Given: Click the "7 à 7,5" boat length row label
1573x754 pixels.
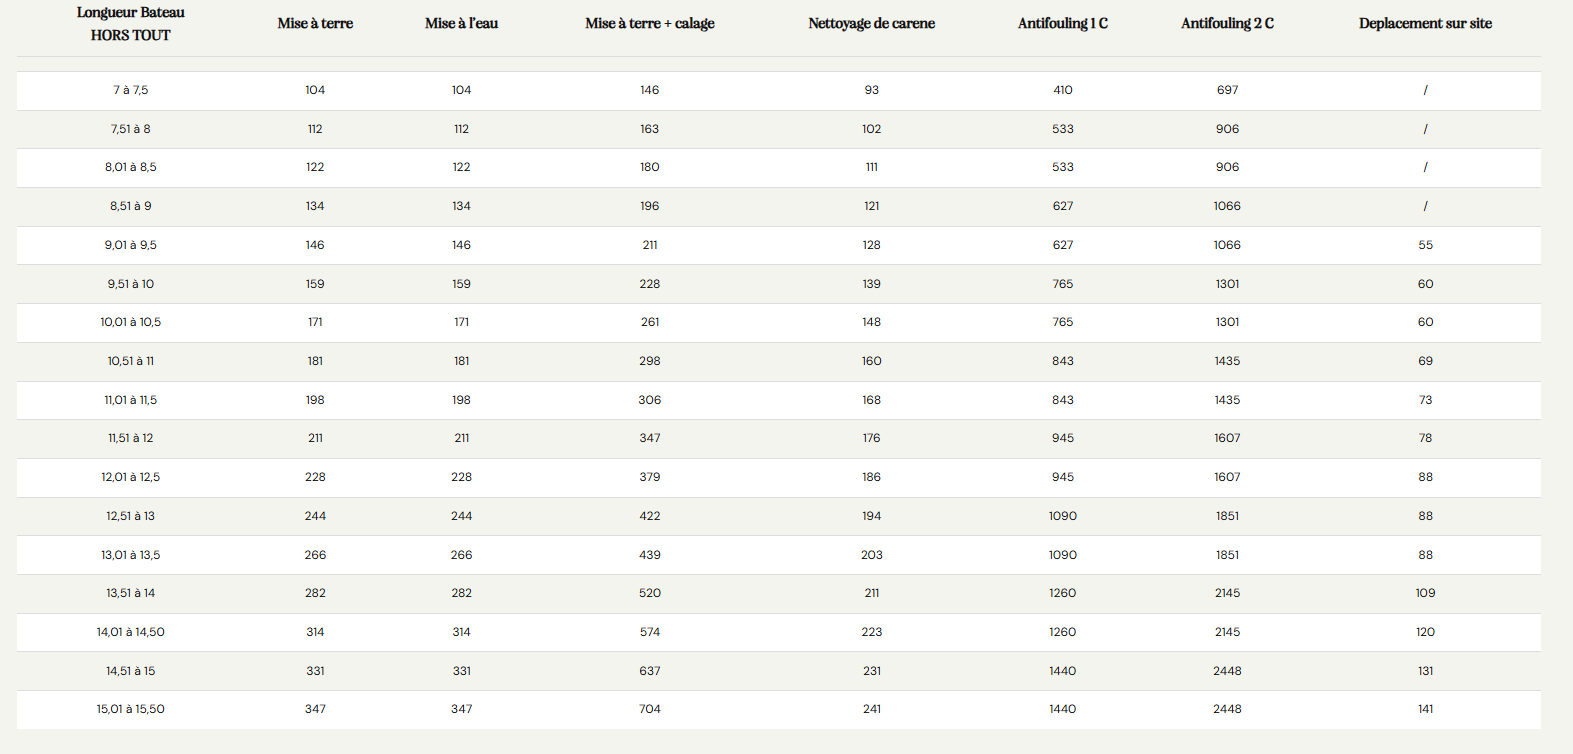Looking at the screenshot, I should 131,90.
